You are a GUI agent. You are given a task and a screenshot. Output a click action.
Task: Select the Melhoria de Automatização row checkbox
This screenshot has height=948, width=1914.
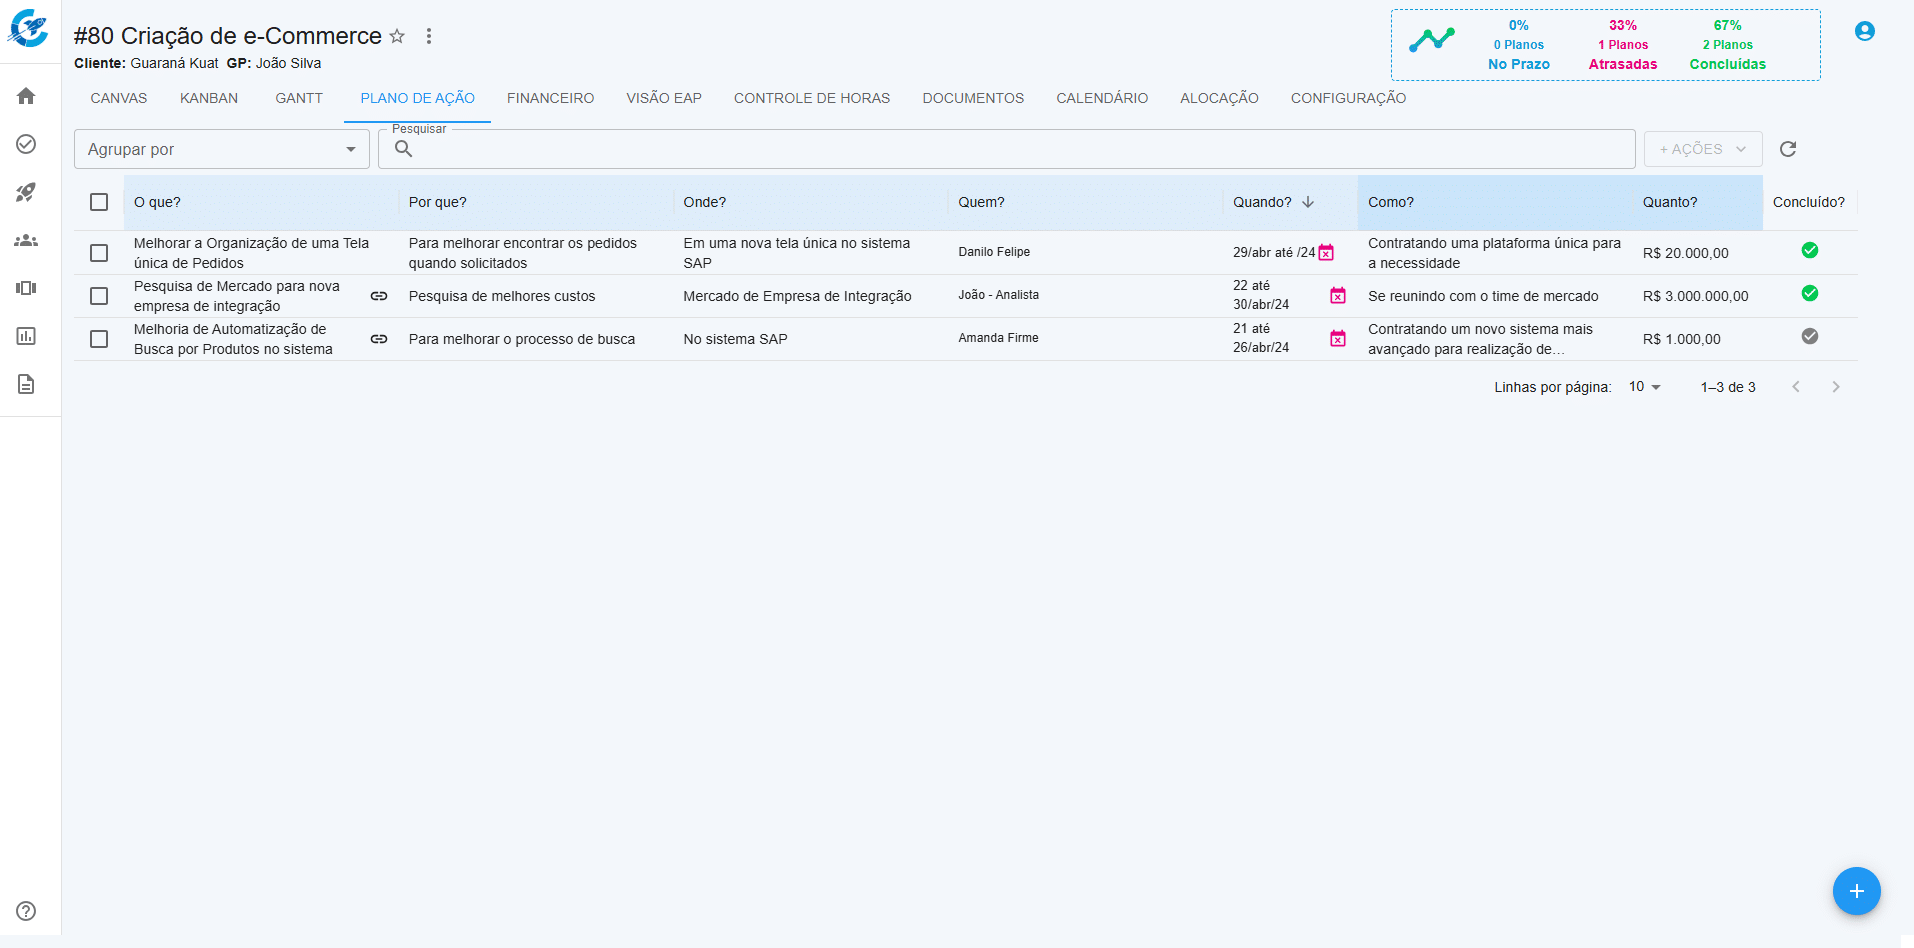click(x=99, y=339)
